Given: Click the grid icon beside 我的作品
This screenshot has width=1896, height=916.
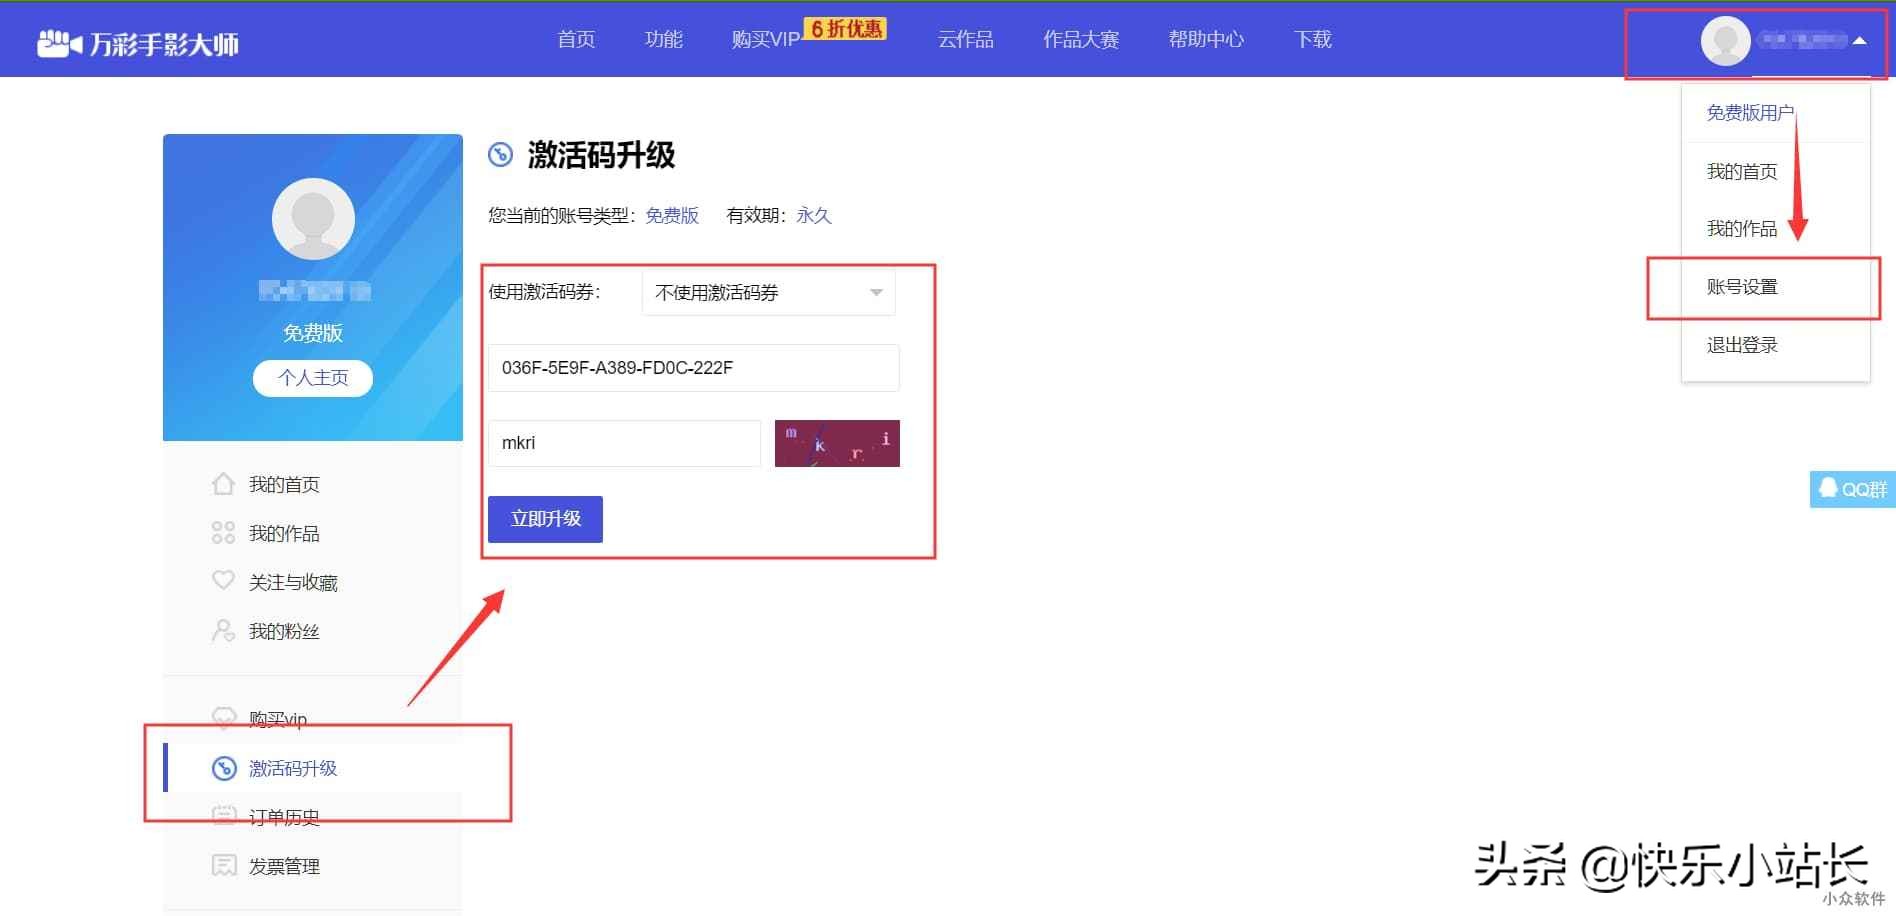Looking at the screenshot, I should pos(223,533).
